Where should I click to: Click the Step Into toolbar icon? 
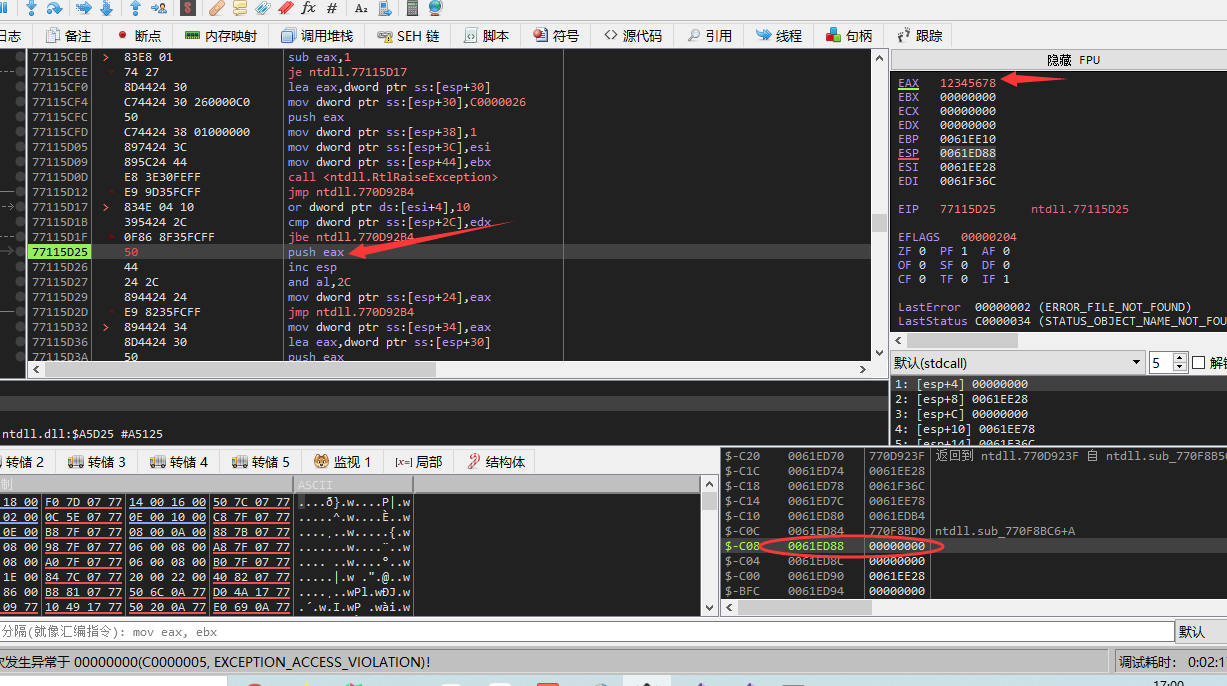tap(32, 8)
